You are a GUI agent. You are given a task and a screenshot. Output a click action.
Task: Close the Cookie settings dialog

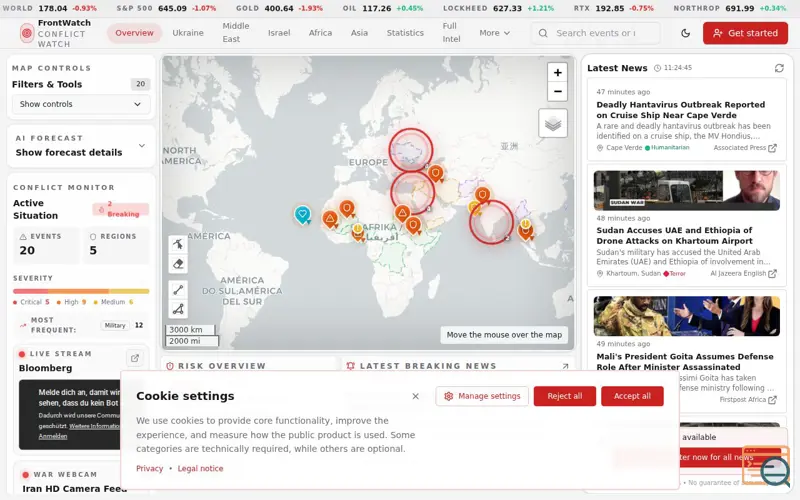click(x=415, y=396)
